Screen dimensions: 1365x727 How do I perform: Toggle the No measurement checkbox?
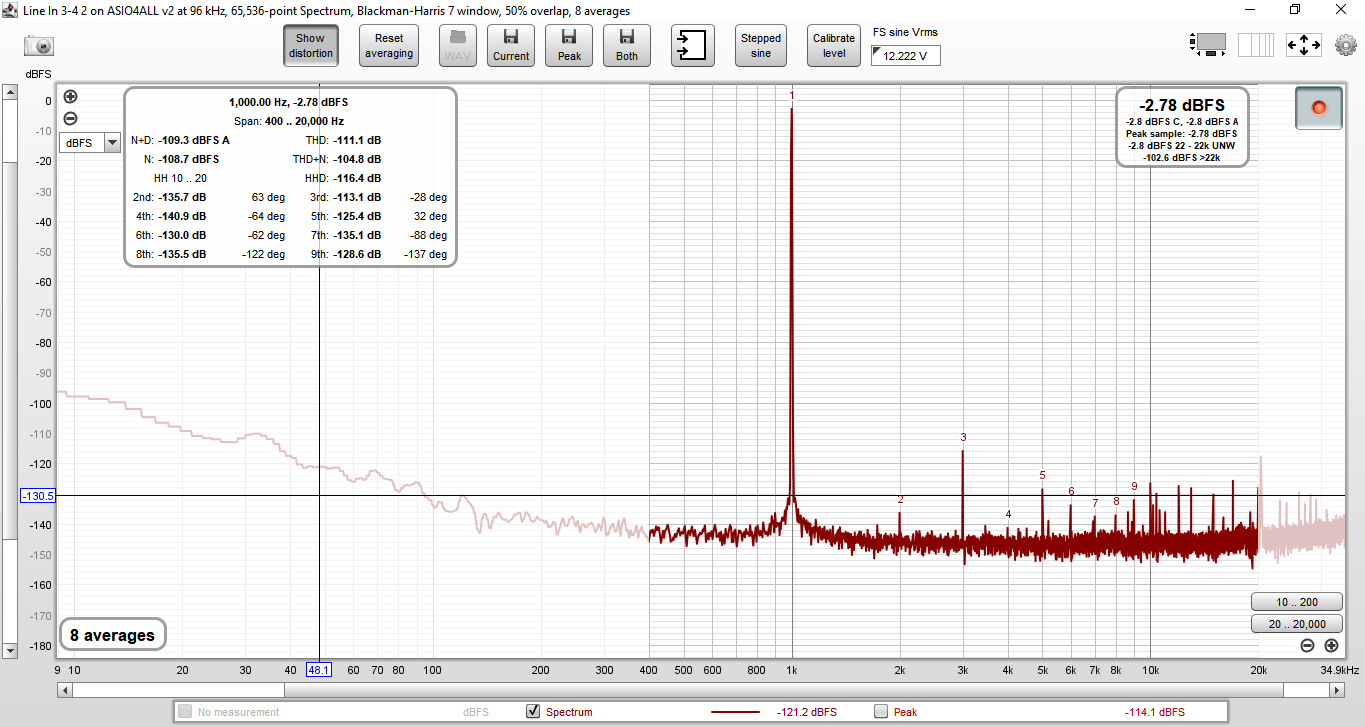(x=185, y=712)
